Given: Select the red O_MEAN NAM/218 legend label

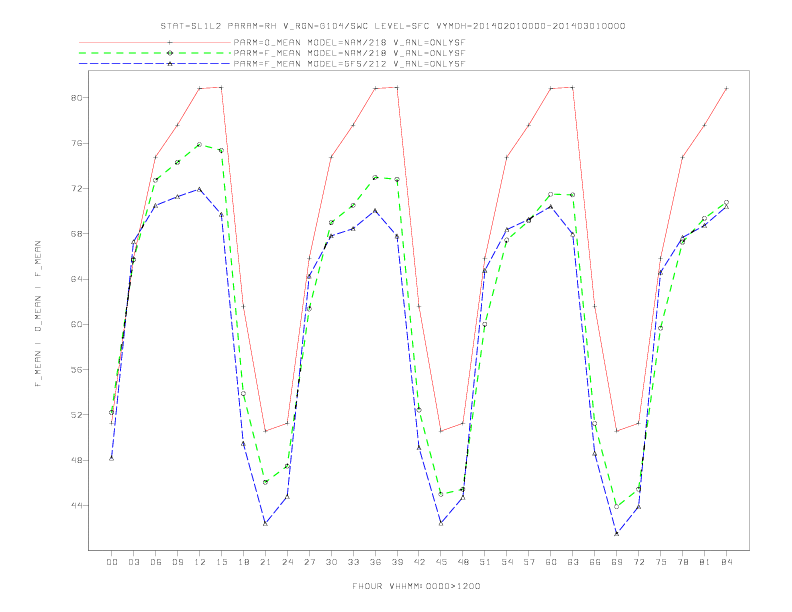Looking at the screenshot, I should coord(349,42).
